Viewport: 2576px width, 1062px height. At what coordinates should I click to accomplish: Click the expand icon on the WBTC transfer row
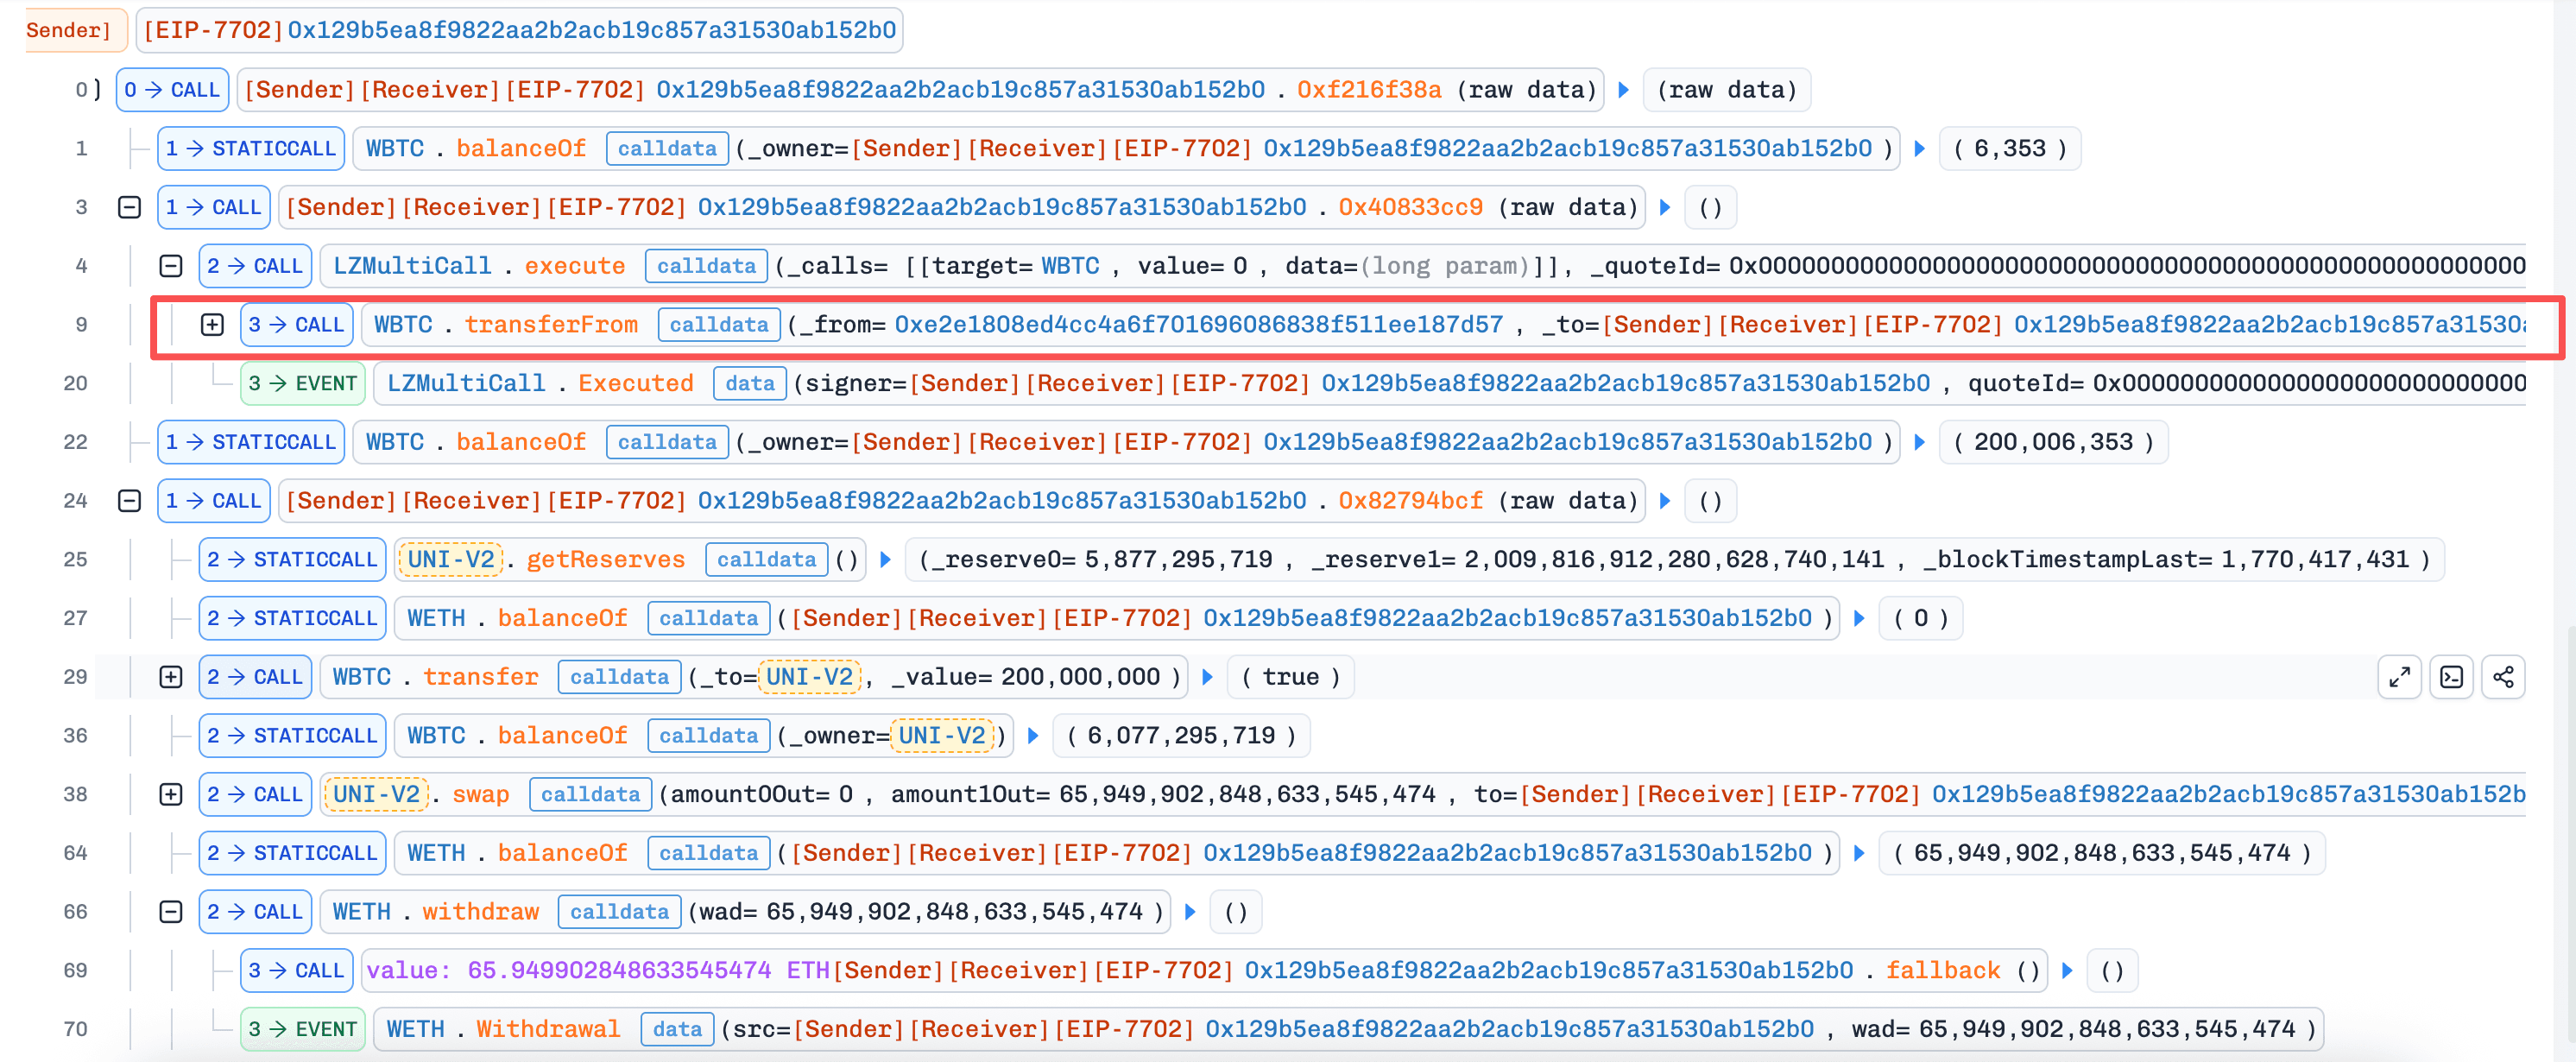[2399, 677]
